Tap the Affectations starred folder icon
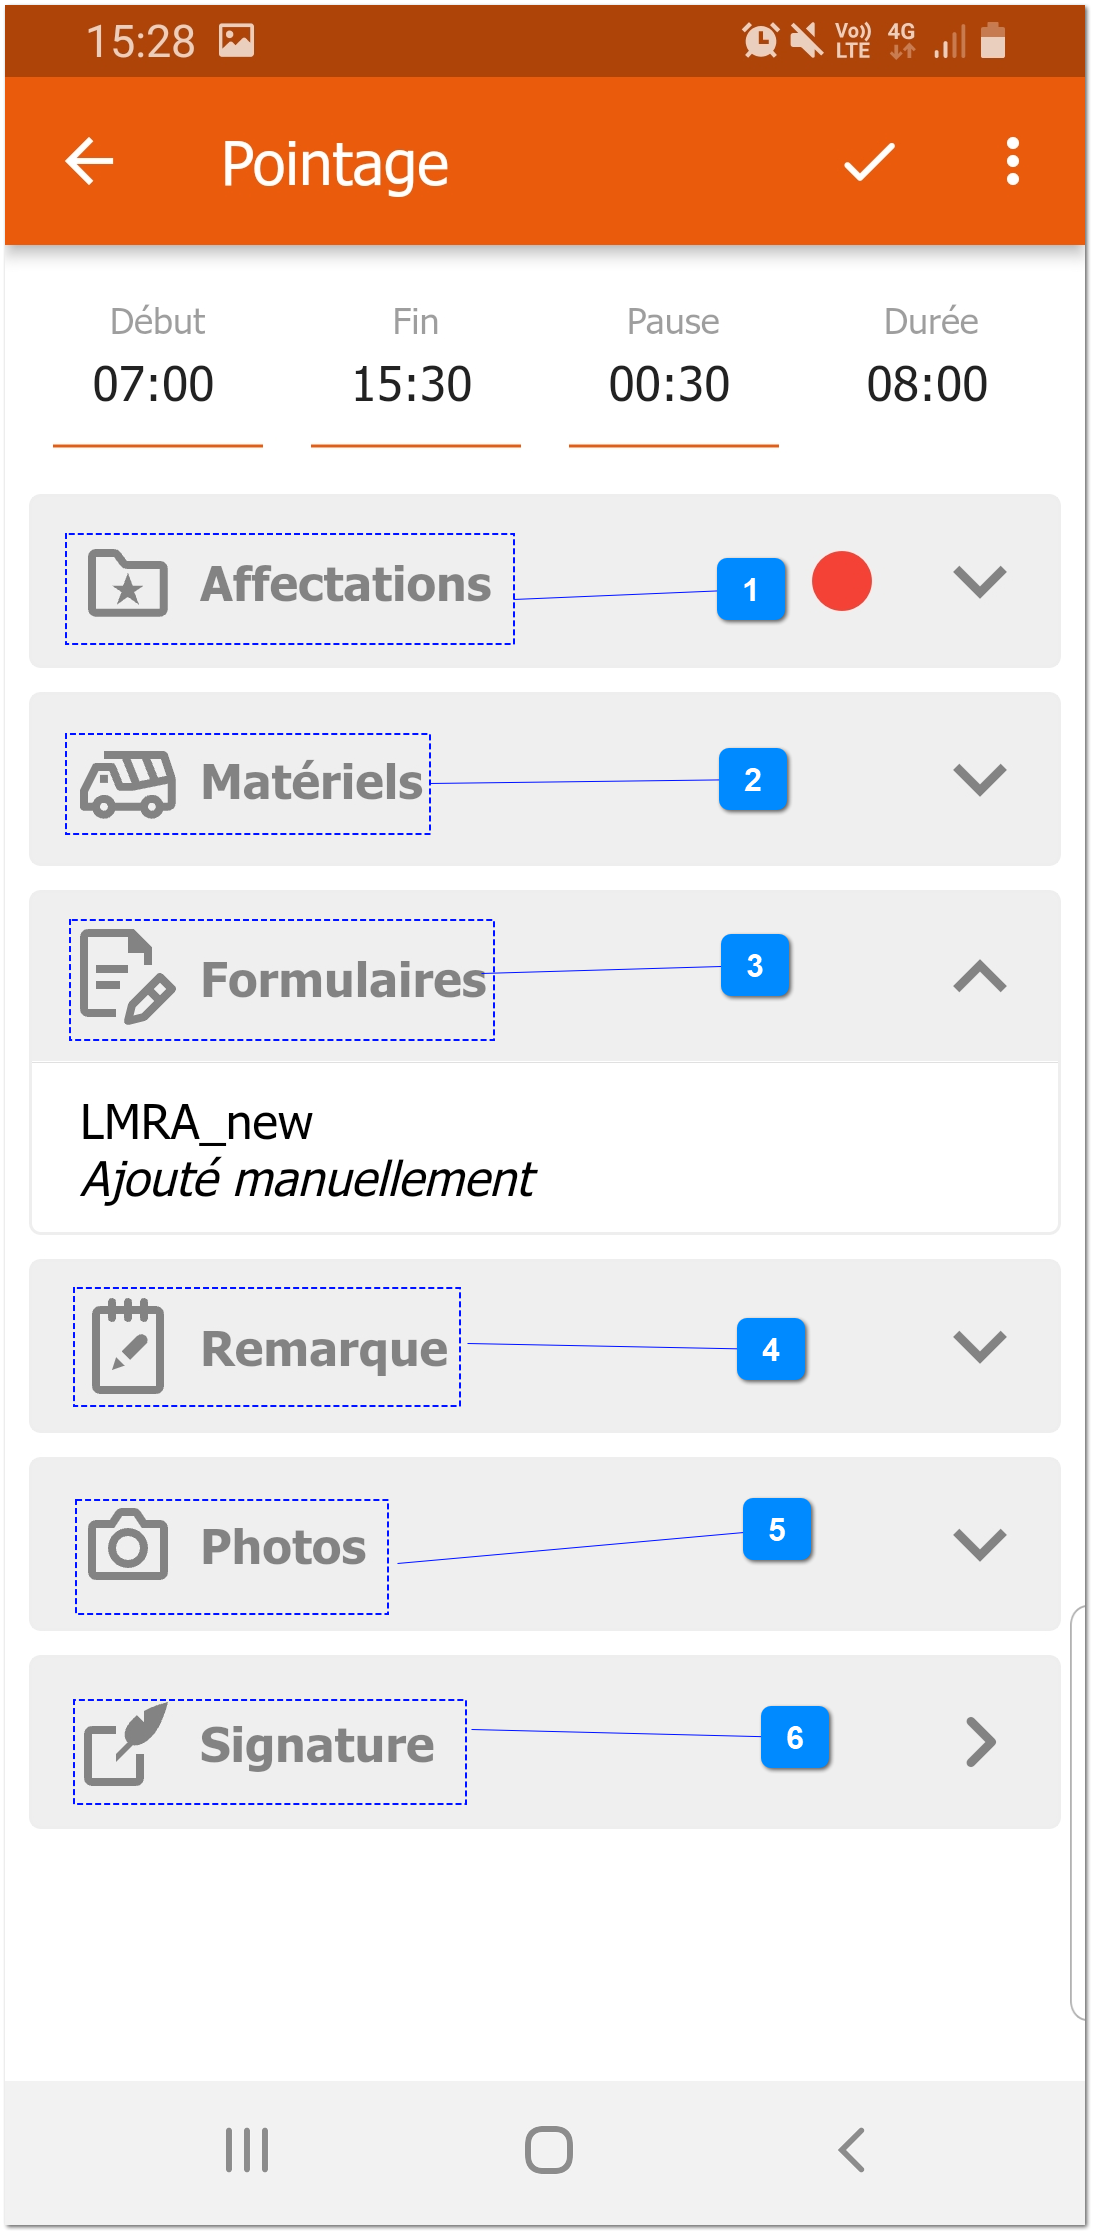1094x2234 pixels. tap(128, 584)
